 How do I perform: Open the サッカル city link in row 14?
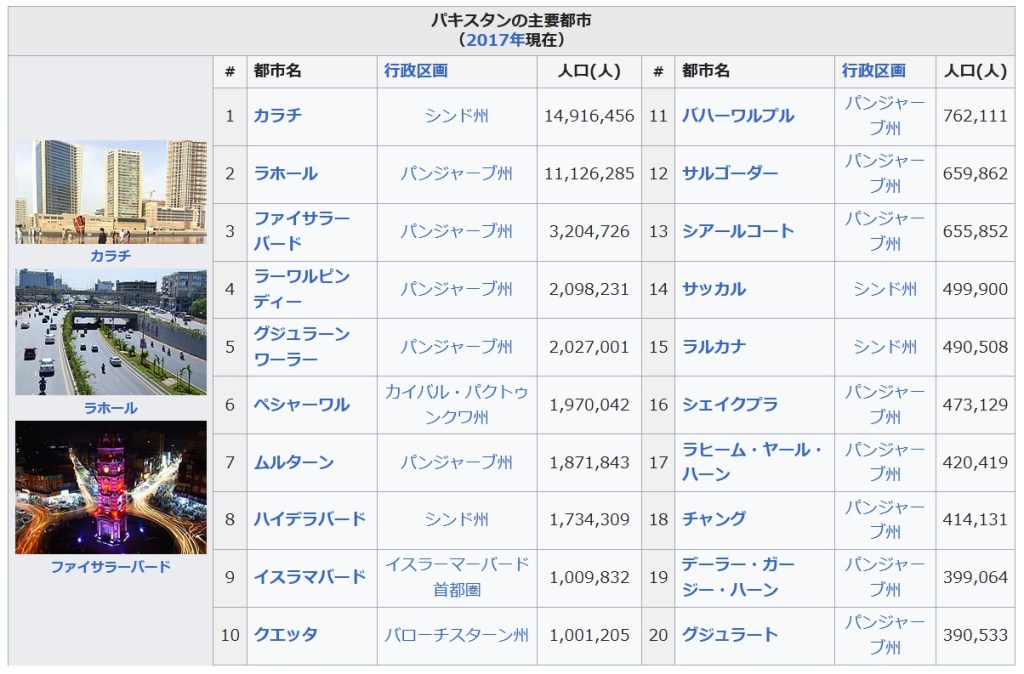point(713,289)
